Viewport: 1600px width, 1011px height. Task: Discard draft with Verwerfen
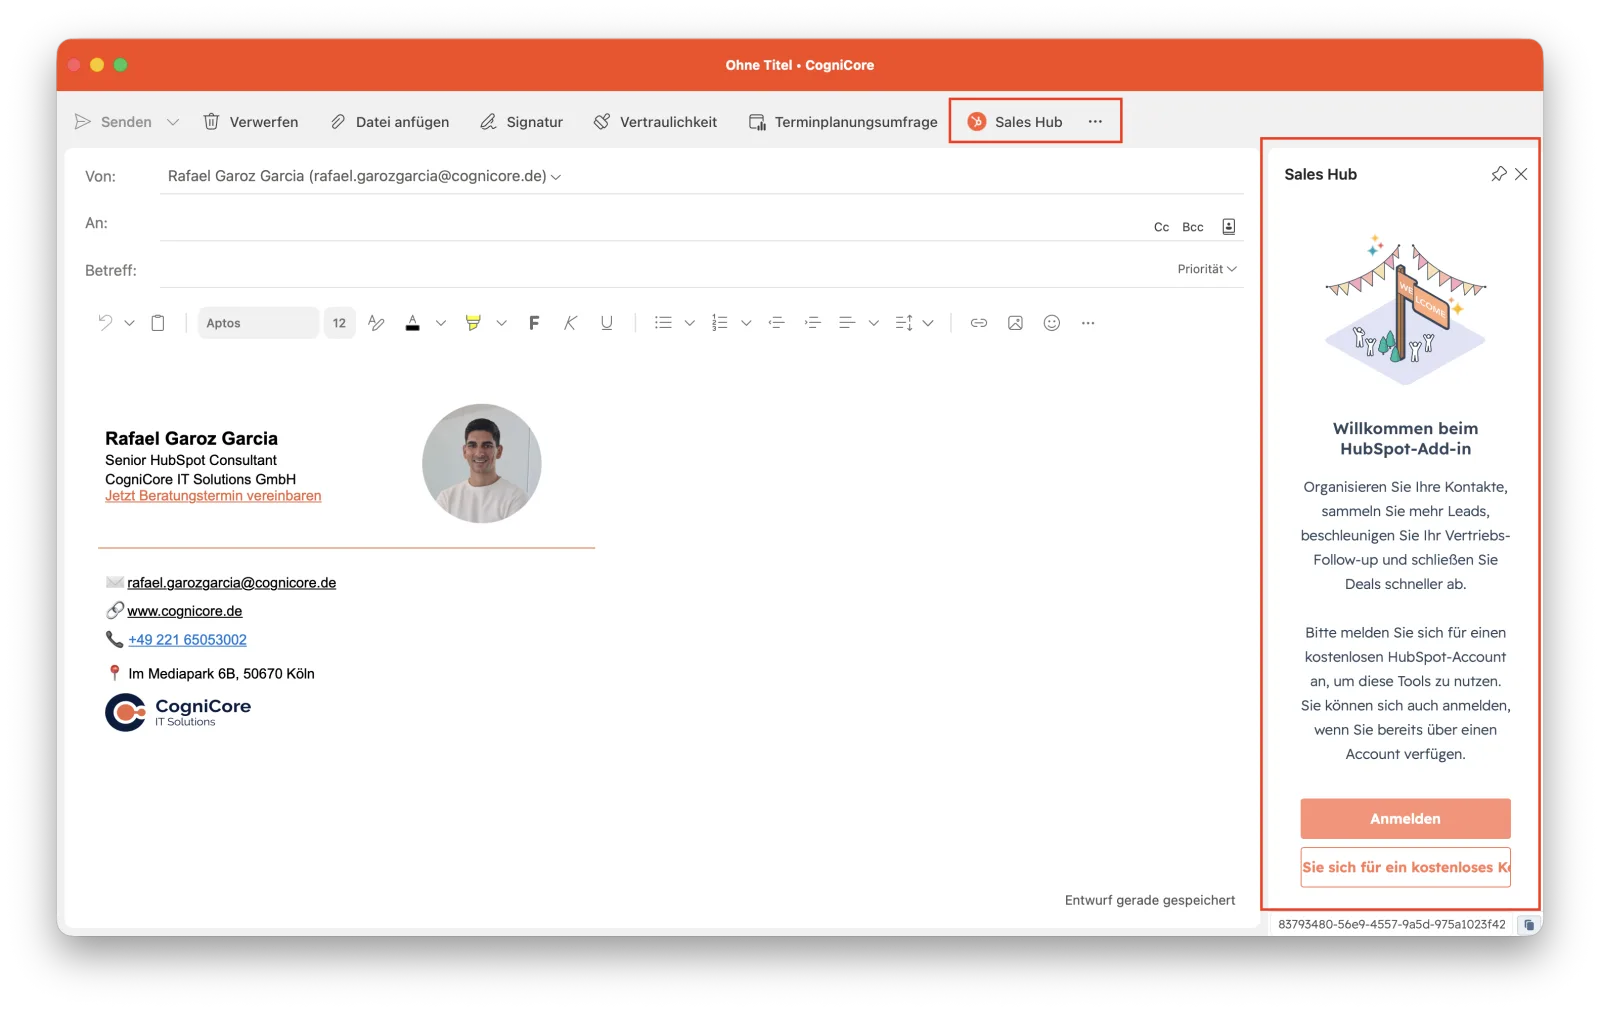pyautogui.click(x=251, y=122)
